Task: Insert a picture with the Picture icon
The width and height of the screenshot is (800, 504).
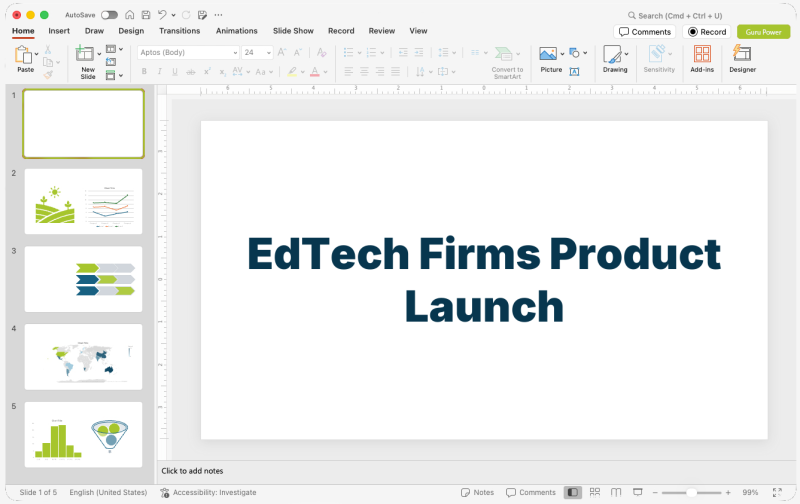Action: point(548,54)
